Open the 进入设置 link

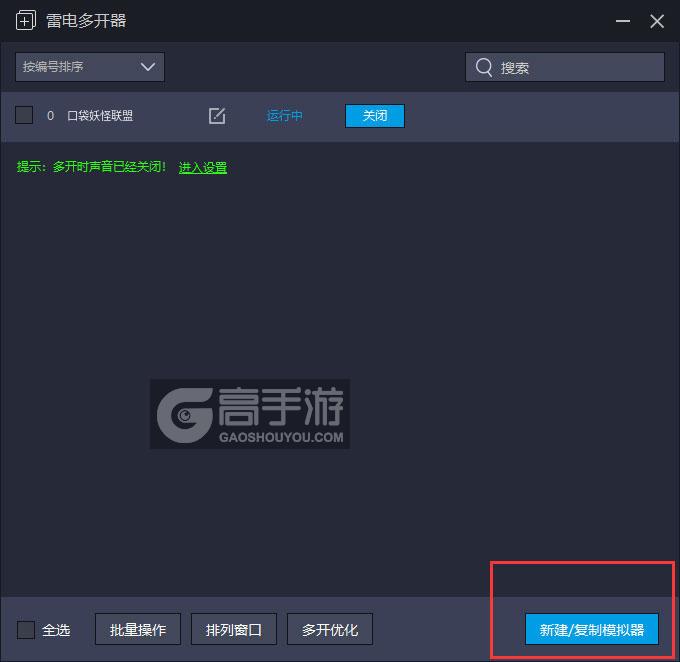click(x=203, y=167)
